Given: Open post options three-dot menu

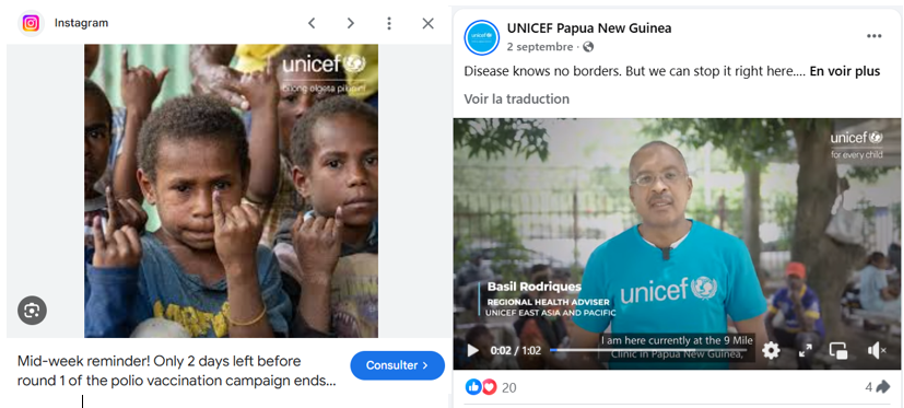Looking at the screenshot, I should (x=874, y=36).
